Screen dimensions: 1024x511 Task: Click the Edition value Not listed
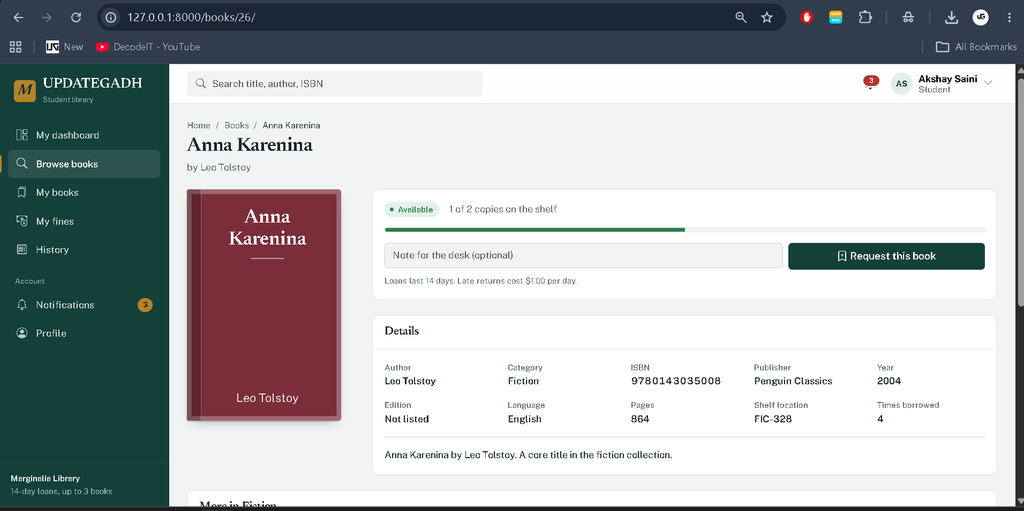407,419
